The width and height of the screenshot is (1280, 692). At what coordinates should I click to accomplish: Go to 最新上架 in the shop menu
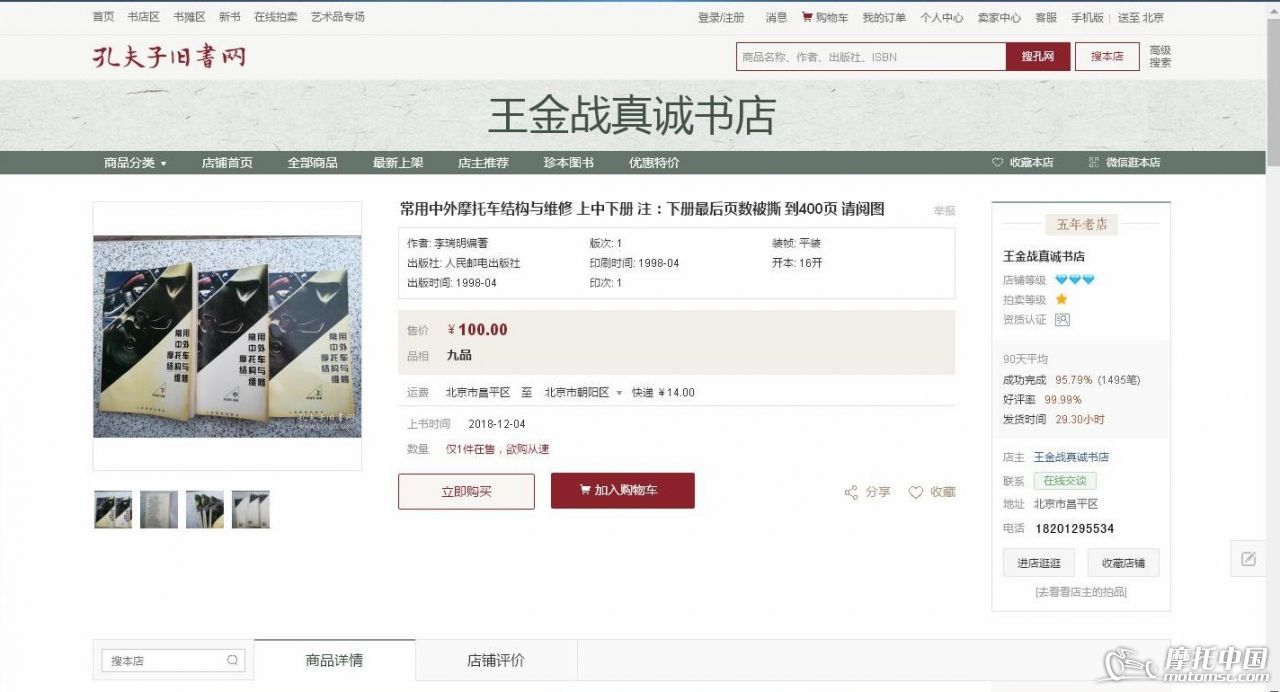[398, 162]
